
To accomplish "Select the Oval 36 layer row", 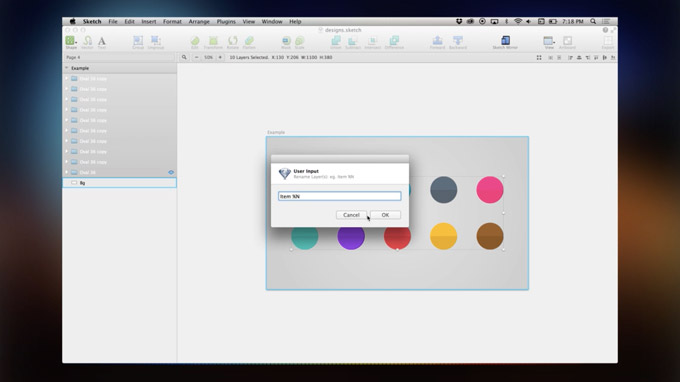I will click(119, 172).
